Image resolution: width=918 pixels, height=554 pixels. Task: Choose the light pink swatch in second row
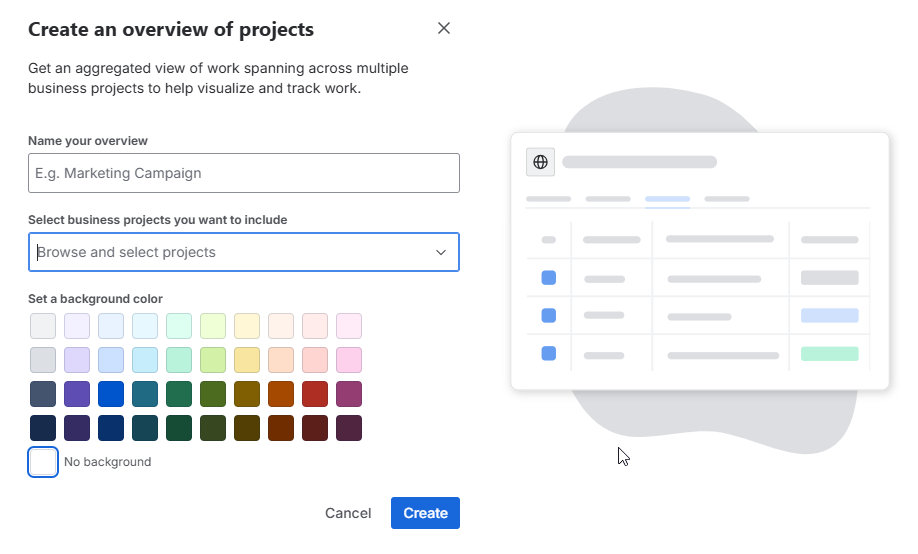(x=348, y=360)
